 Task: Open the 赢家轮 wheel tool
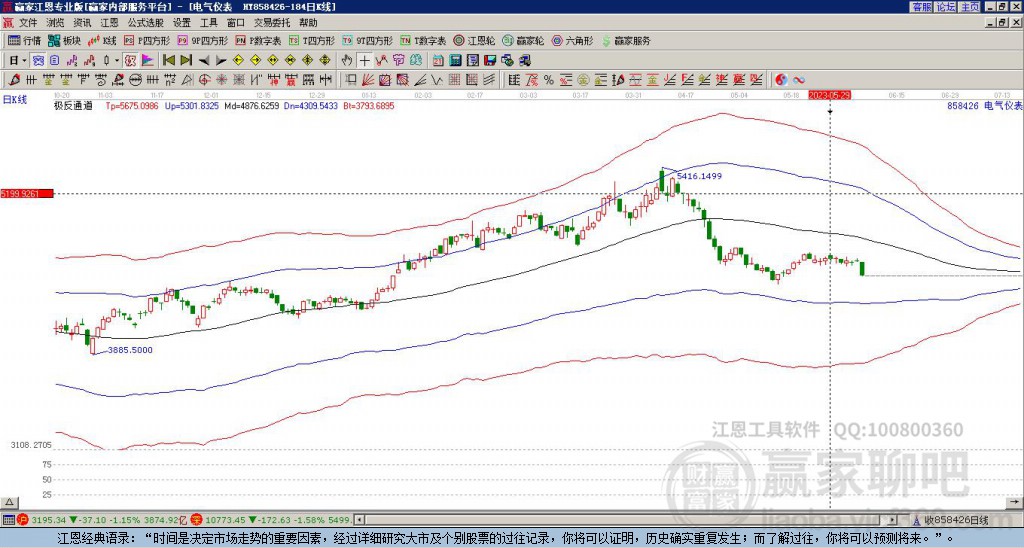click(523, 40)
